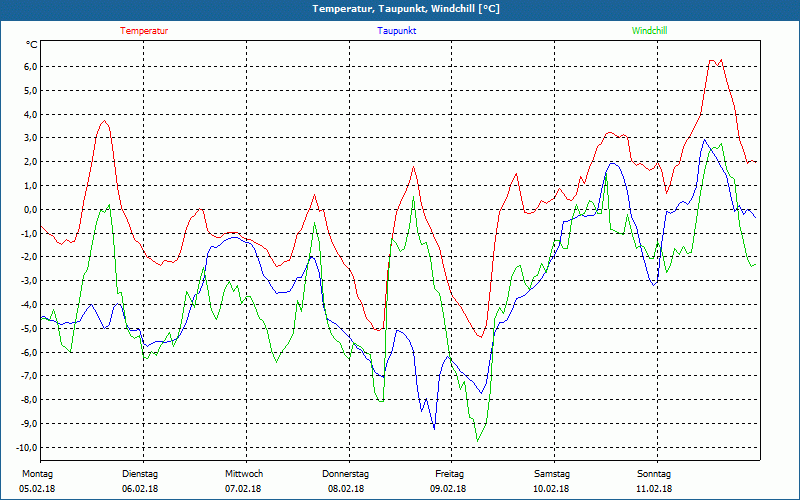Viewport: 800px width, 500px height.
Task: Click the Mittwoch day label
Action: (x=244, y=474)
